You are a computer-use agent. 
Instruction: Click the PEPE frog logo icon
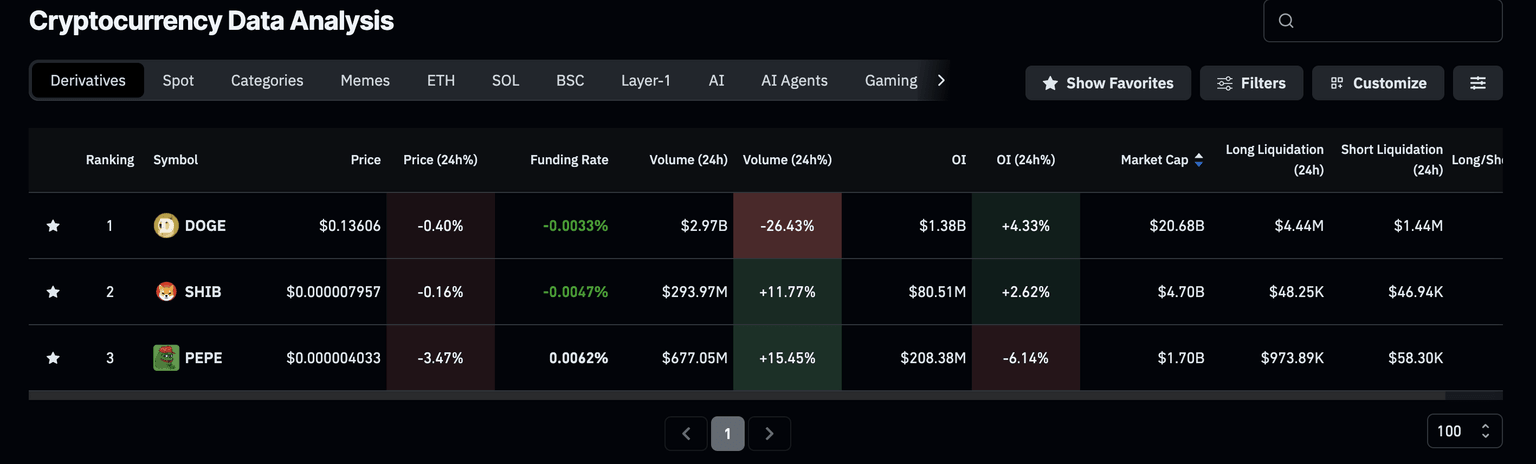165,358
